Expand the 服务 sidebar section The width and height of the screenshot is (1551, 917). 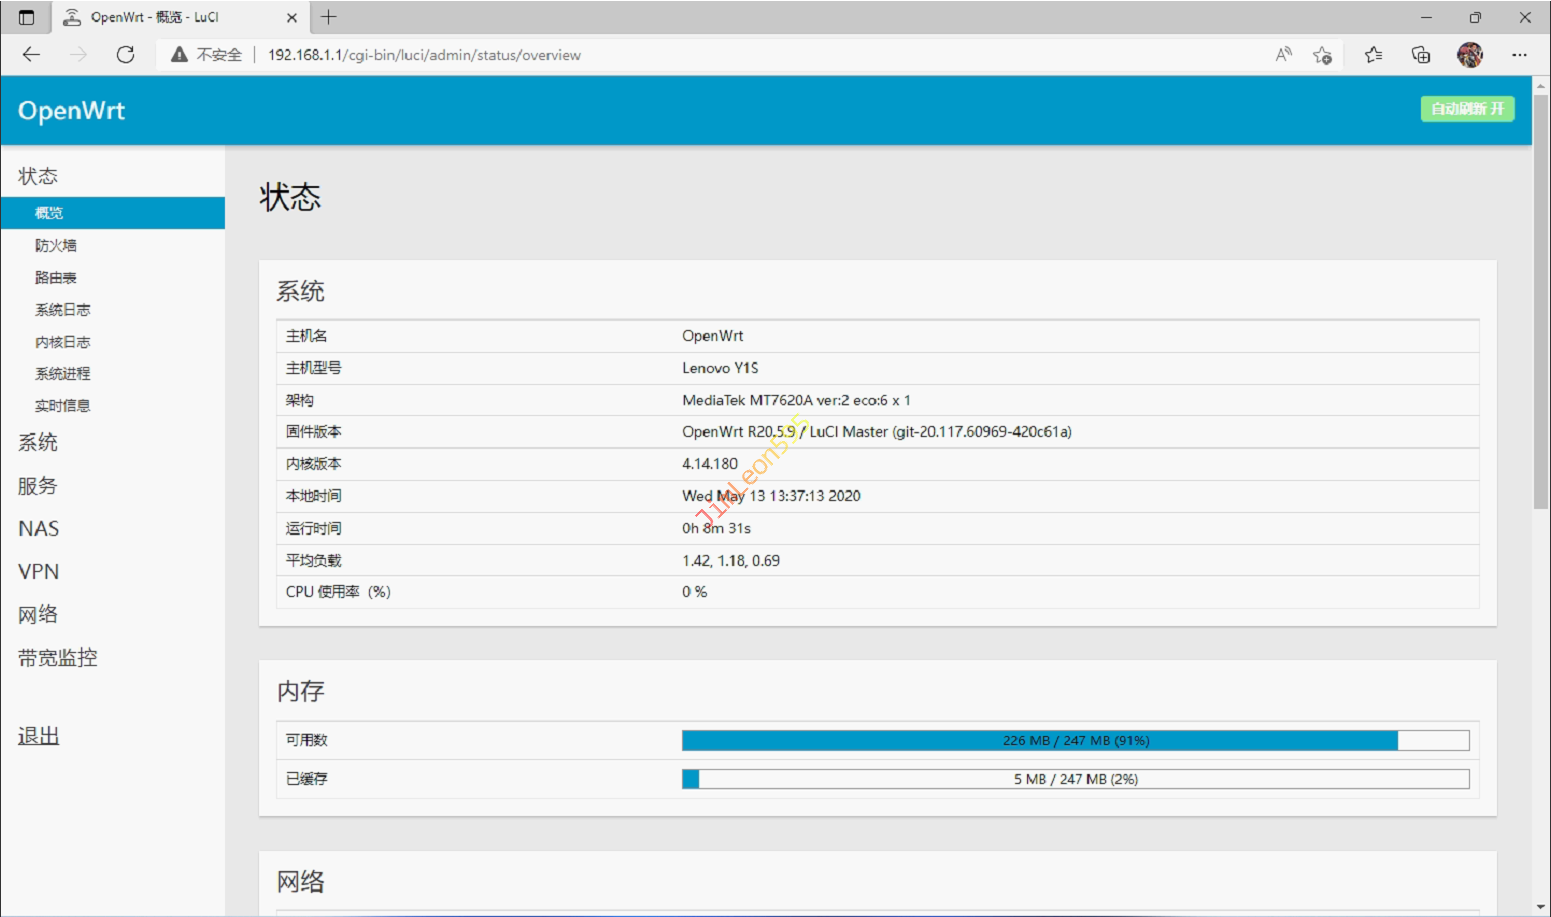coord(38,486)
